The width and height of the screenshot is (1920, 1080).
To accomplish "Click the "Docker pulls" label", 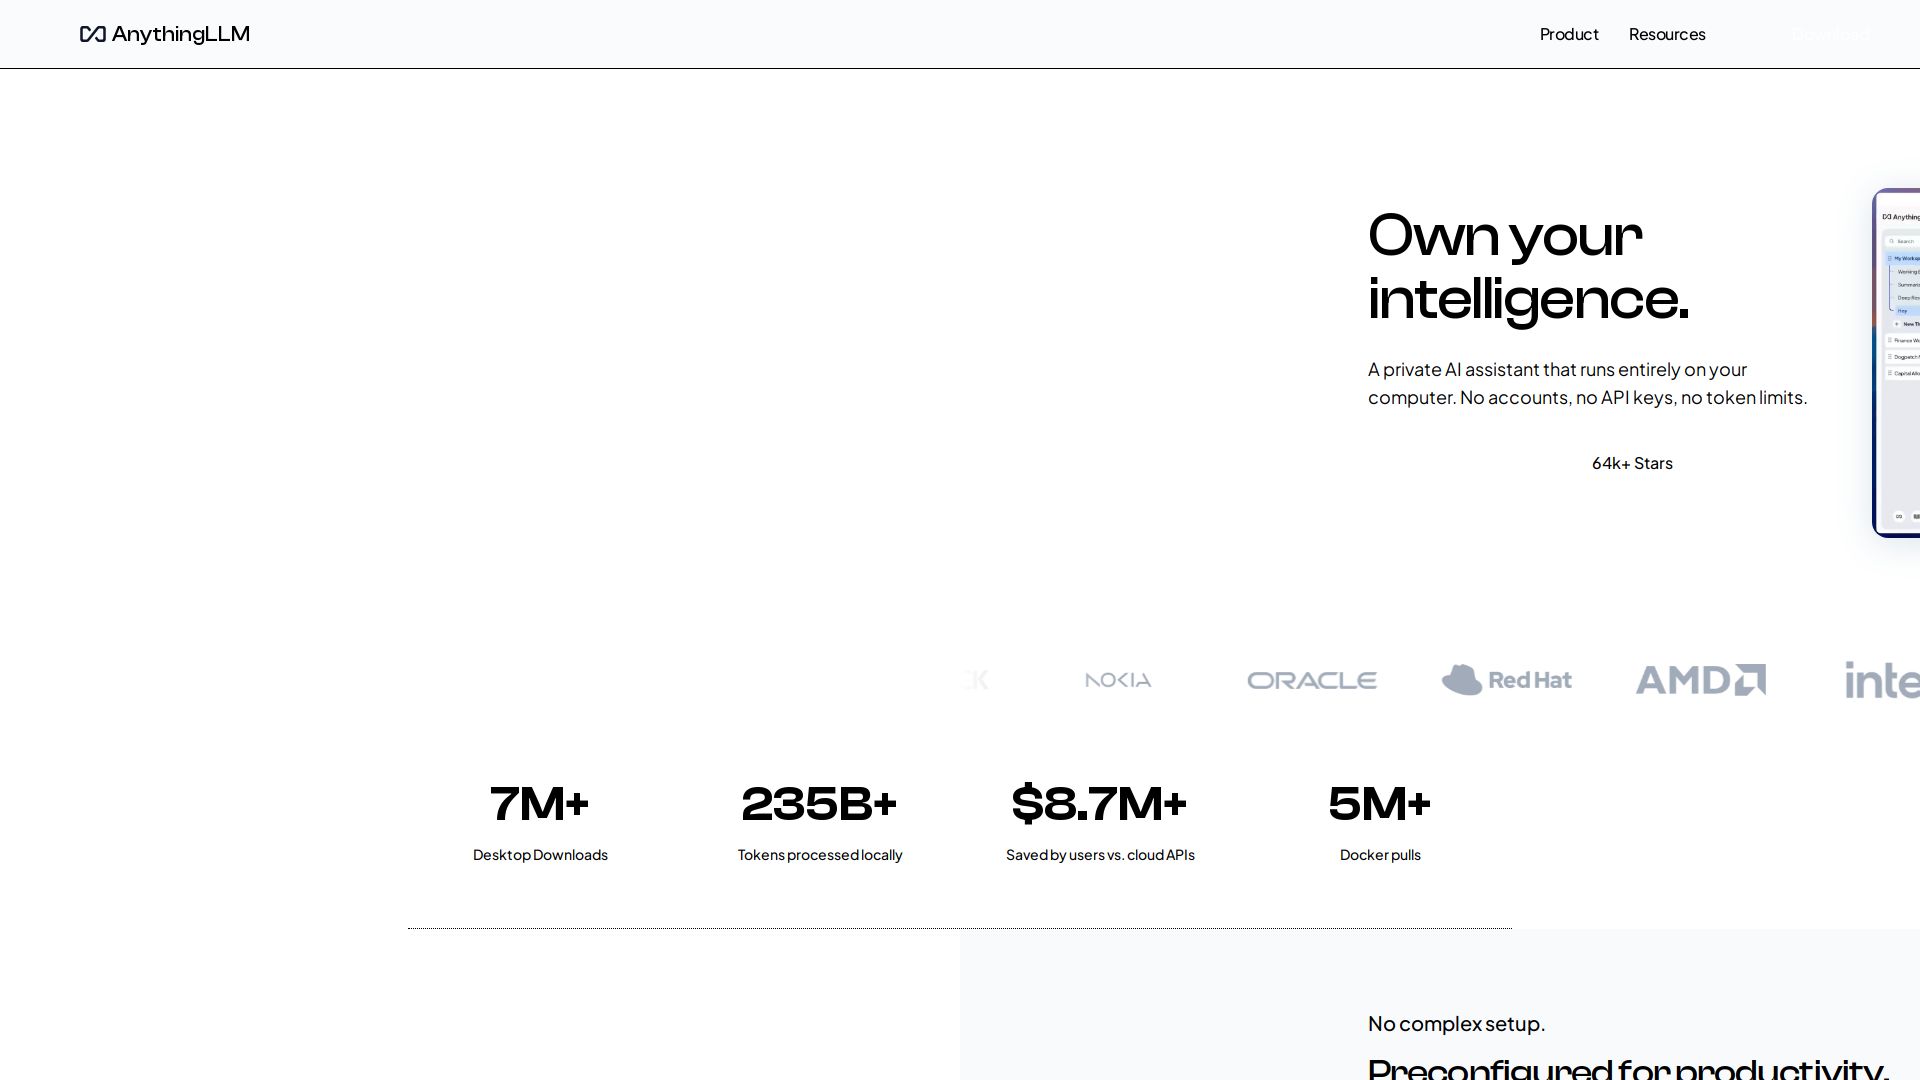I will (x=1380, y=855).
